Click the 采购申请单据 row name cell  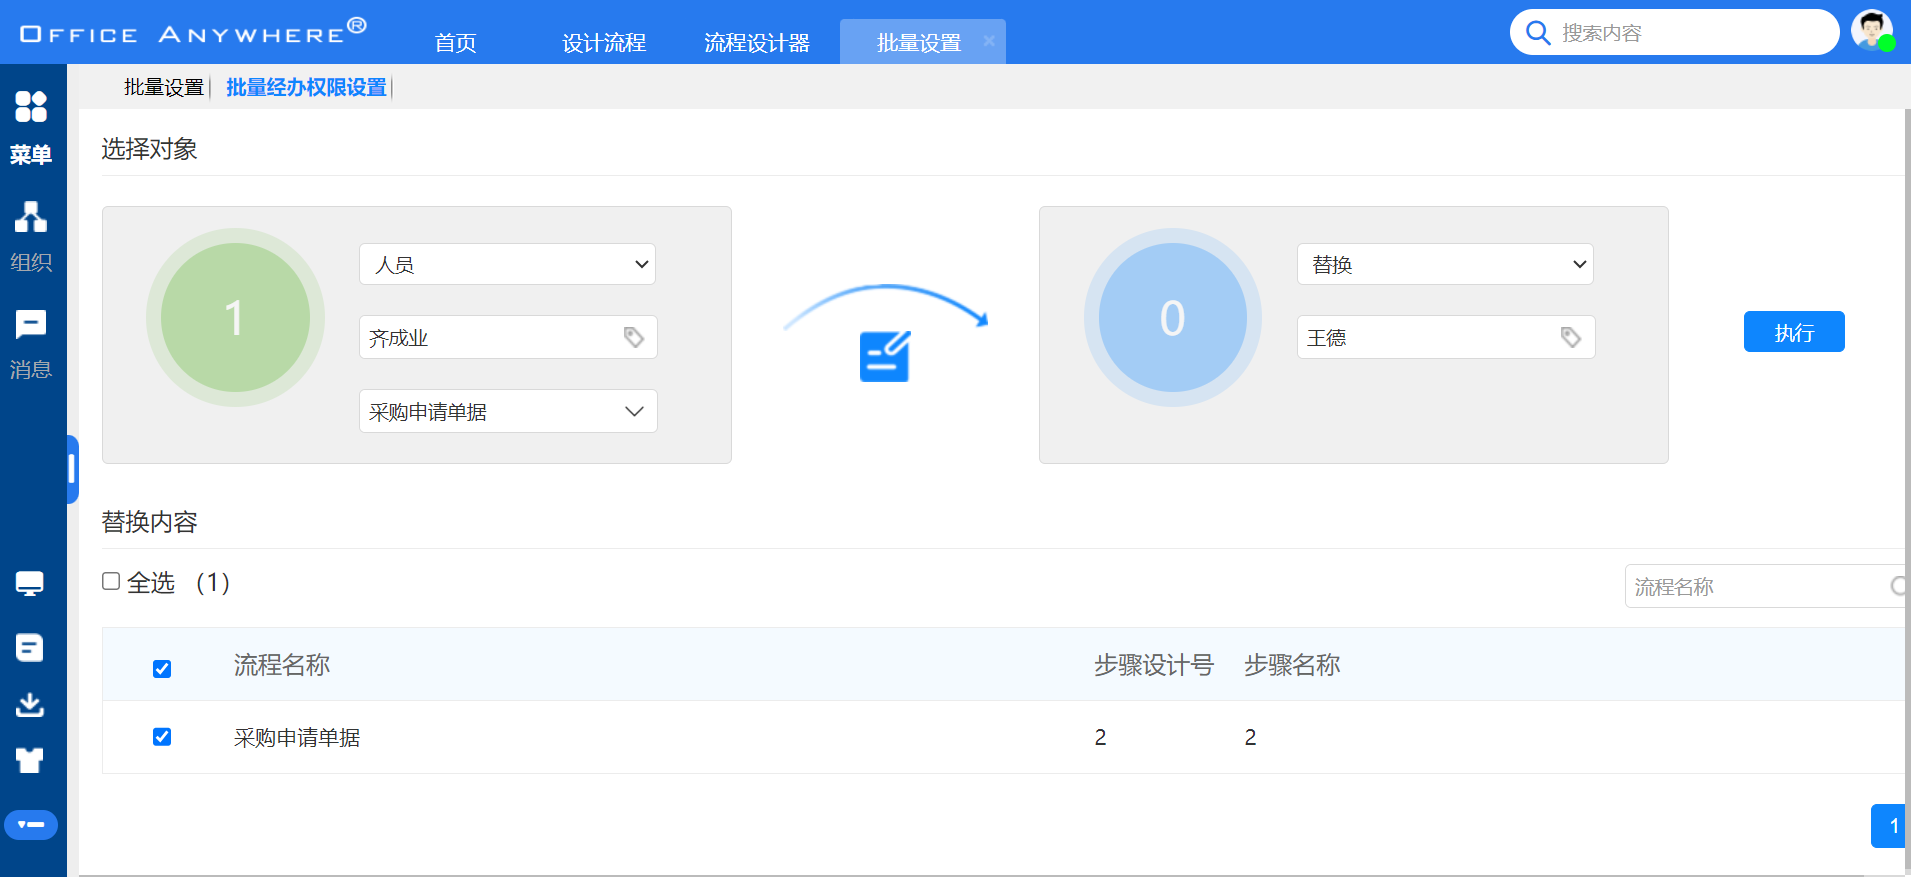click(x=297, y=737)
